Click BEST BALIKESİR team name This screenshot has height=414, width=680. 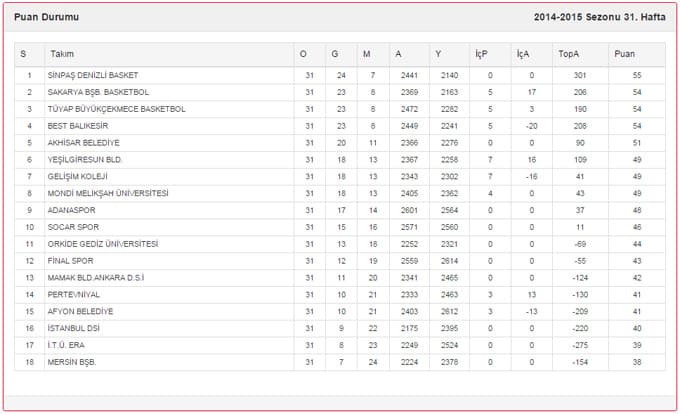coord(78,126)
